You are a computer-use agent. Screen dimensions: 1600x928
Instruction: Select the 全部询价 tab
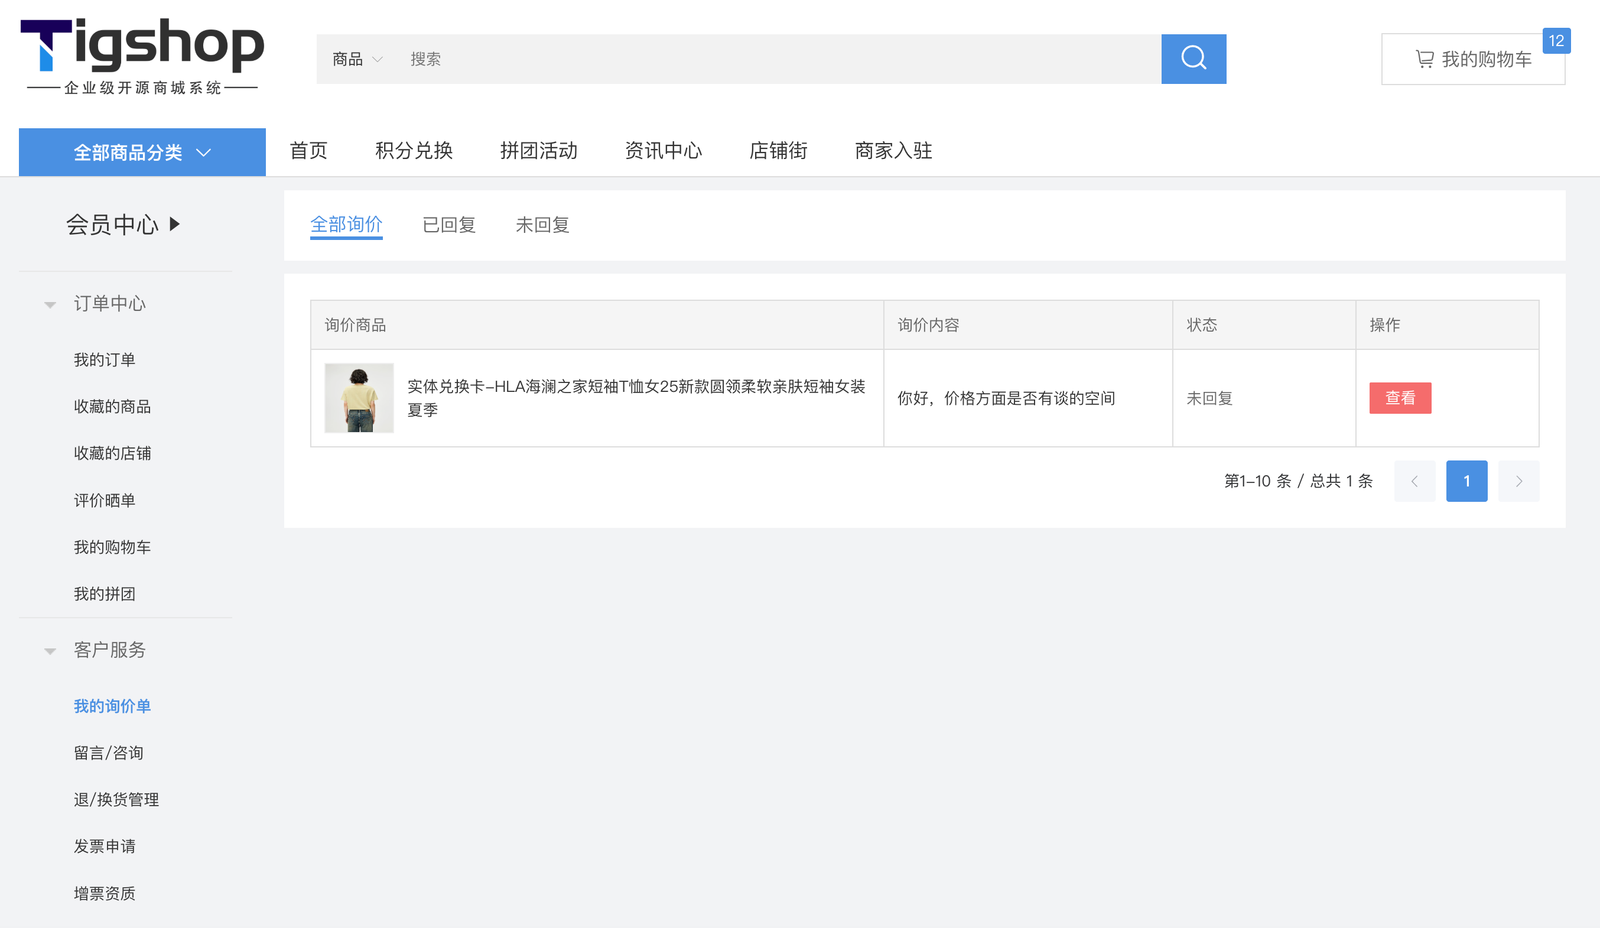[x=346, y=225]
